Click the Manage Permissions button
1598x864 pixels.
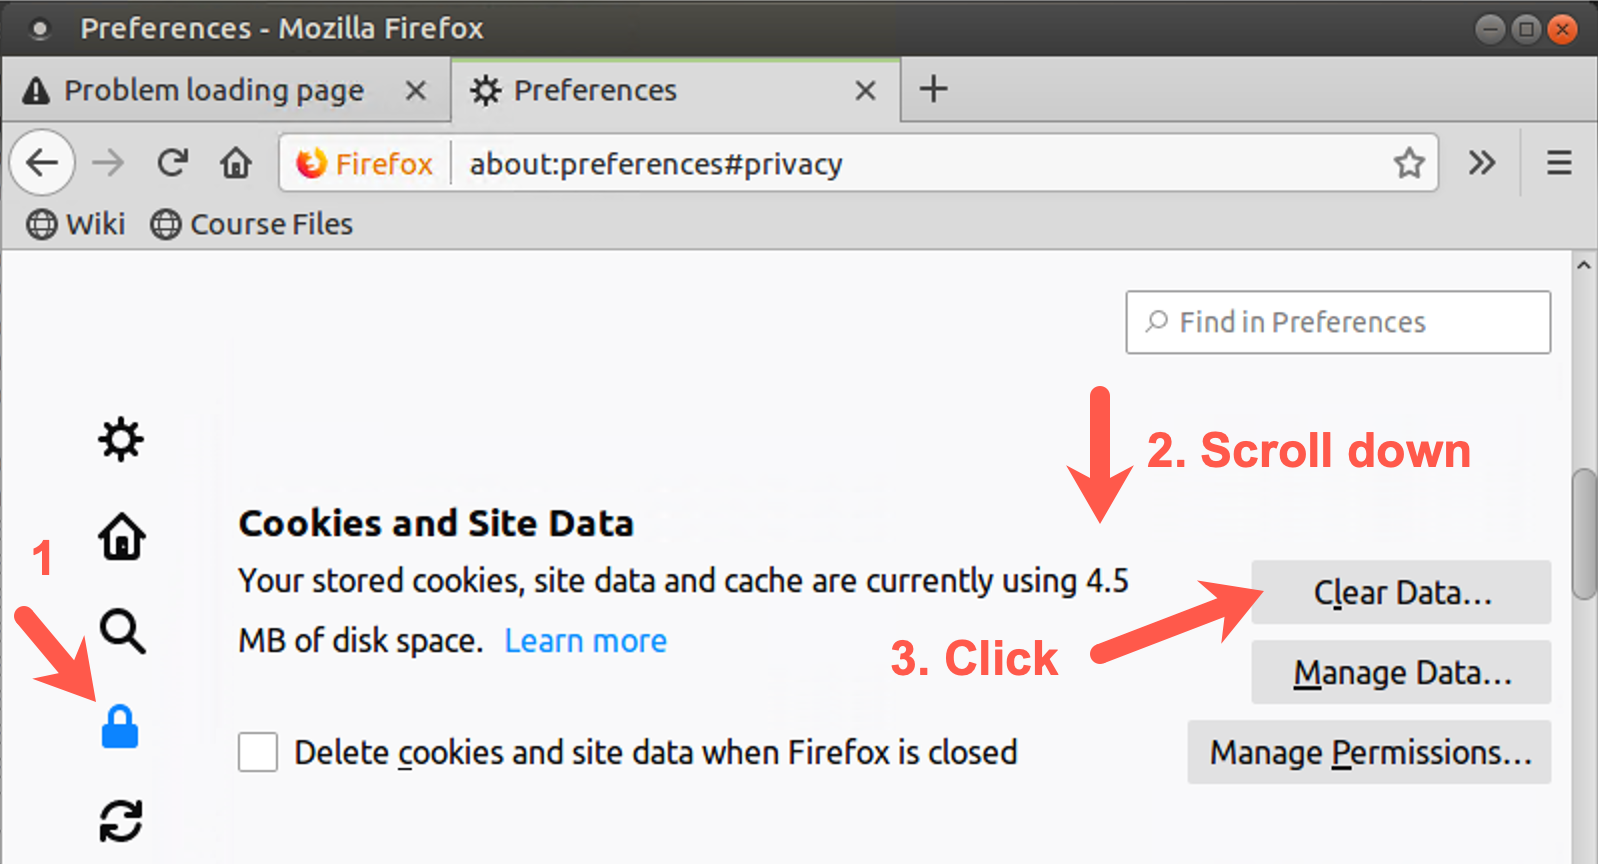1369,752
